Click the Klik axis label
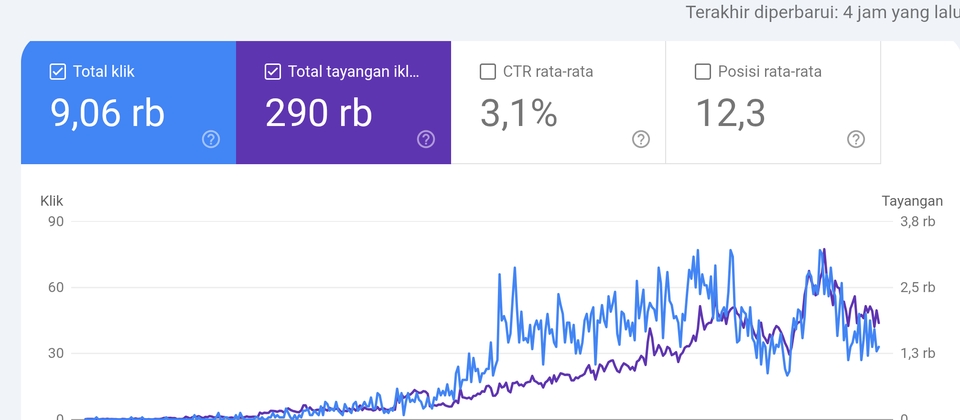Screen dimensions: 960x420 click(51, 201)
